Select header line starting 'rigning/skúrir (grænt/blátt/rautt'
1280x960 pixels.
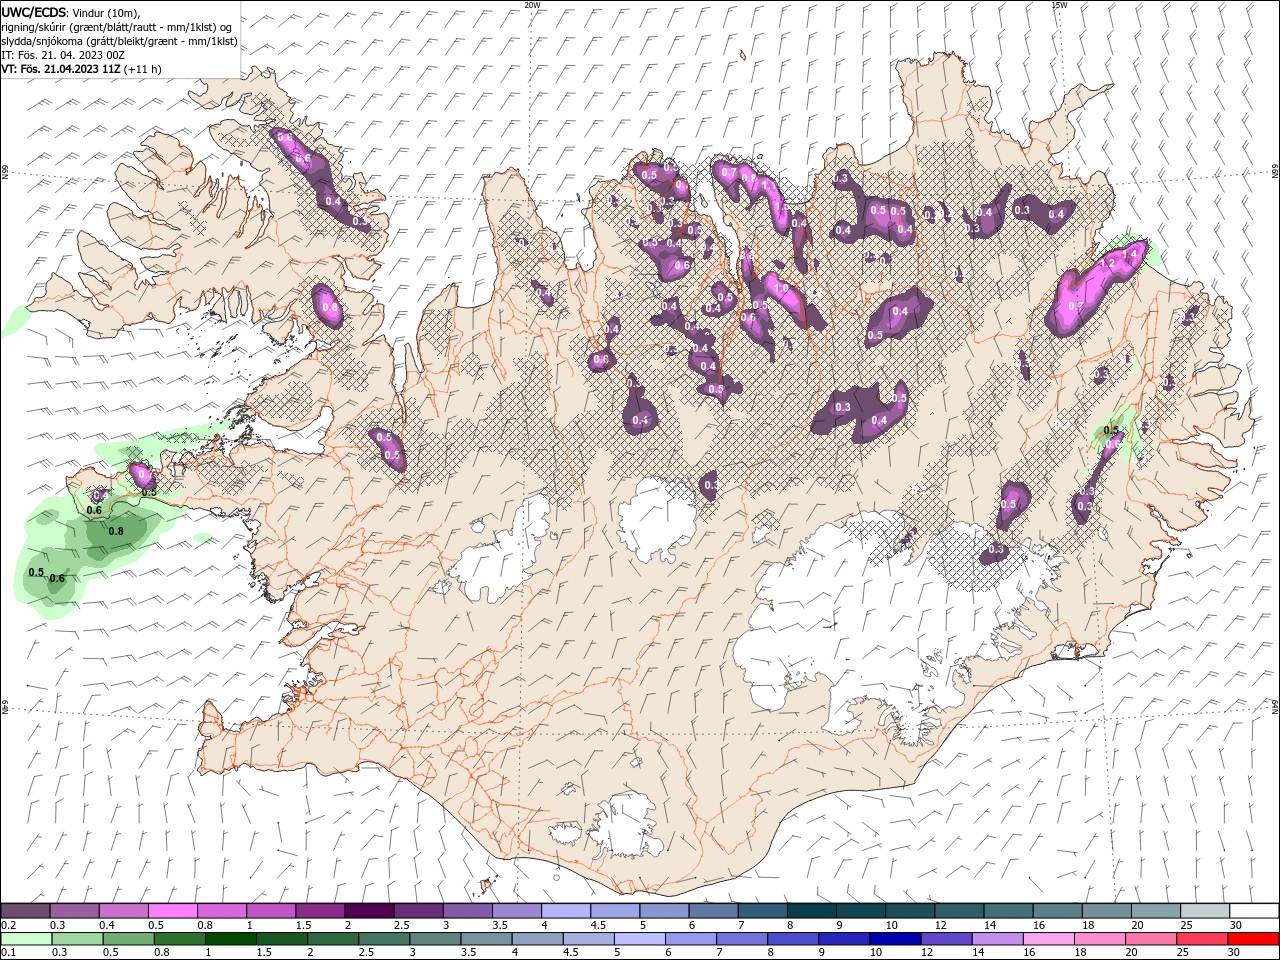pos(116,27)
